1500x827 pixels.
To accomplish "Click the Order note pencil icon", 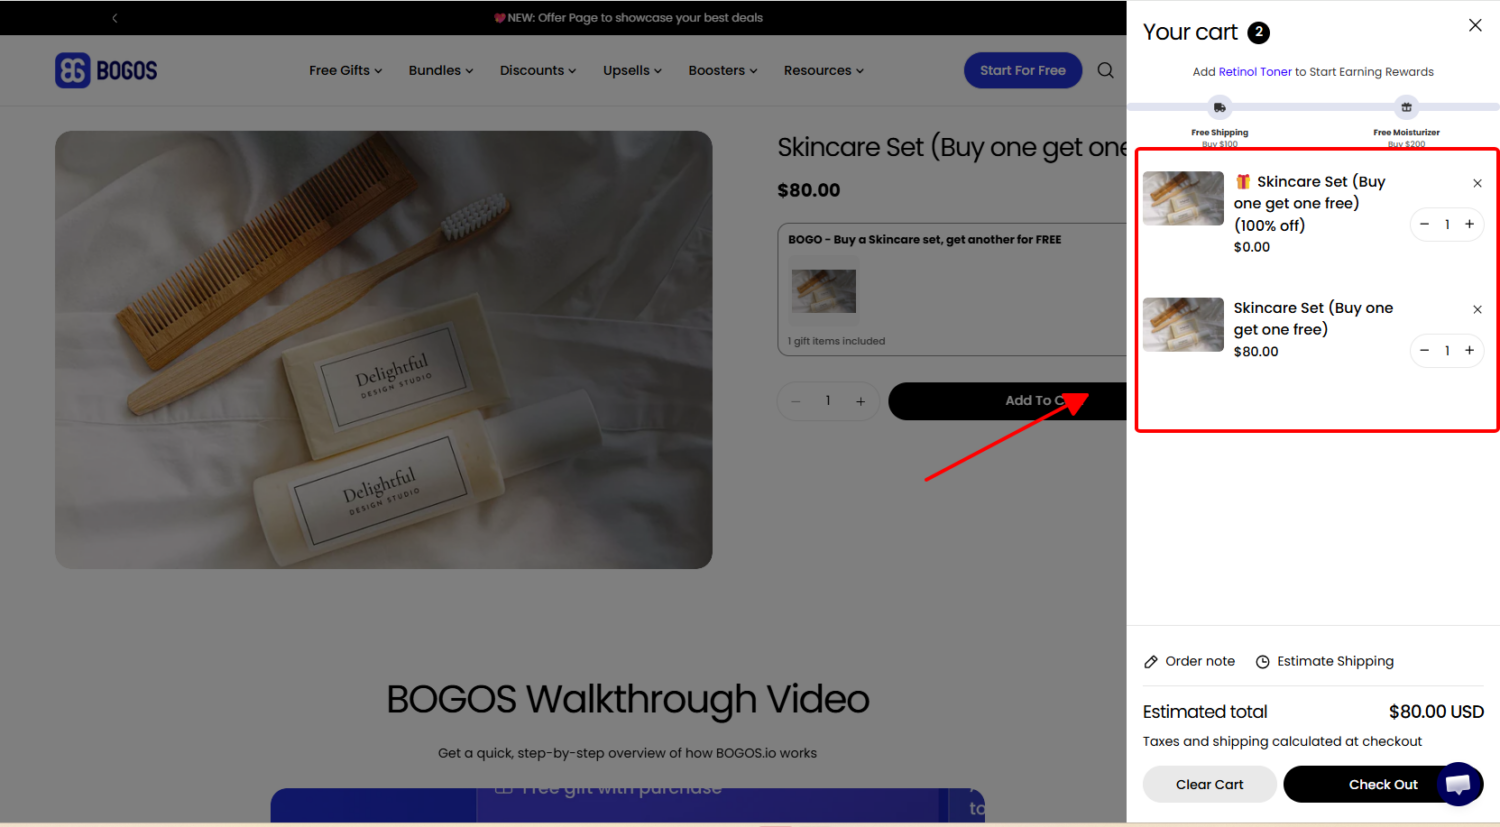I will point(1150,661).
